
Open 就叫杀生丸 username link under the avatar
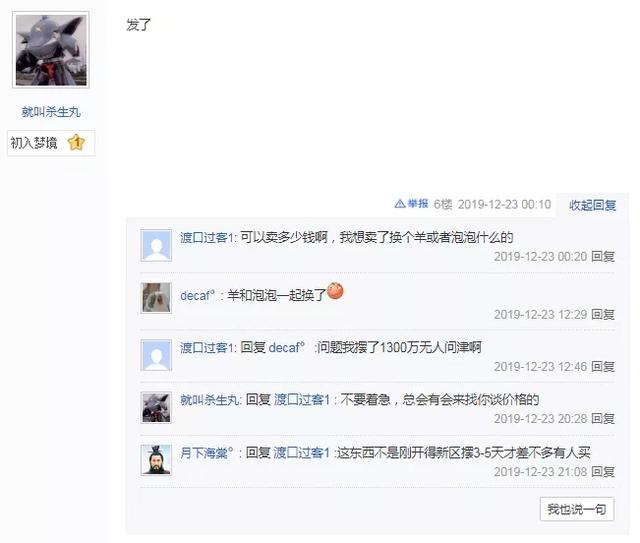click(51, 112)
